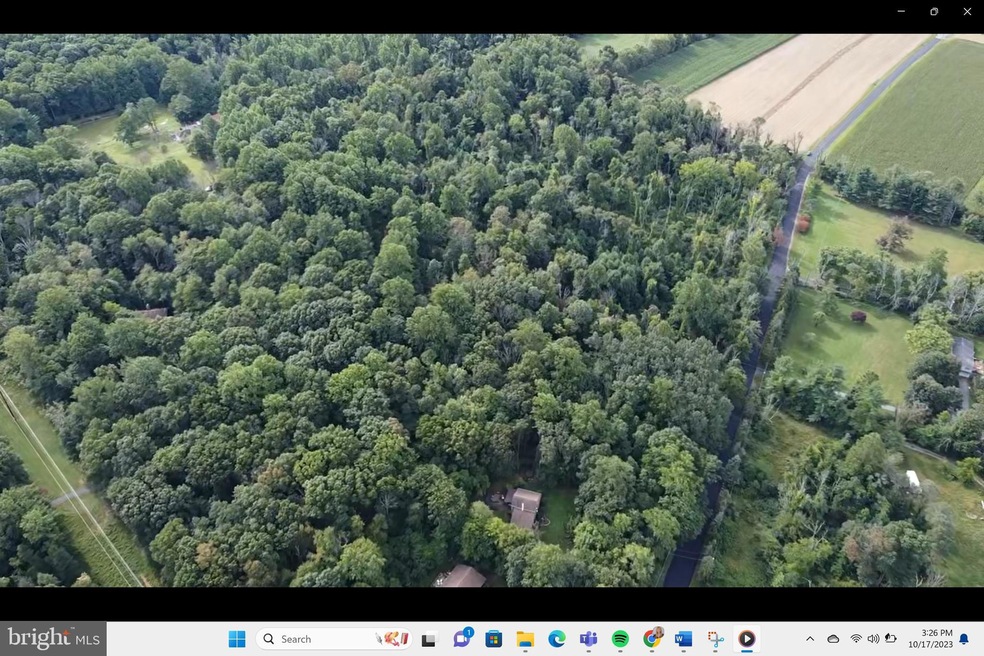
Task: Open Microsoft Teams from taskbar
Action: coord(589,639)
